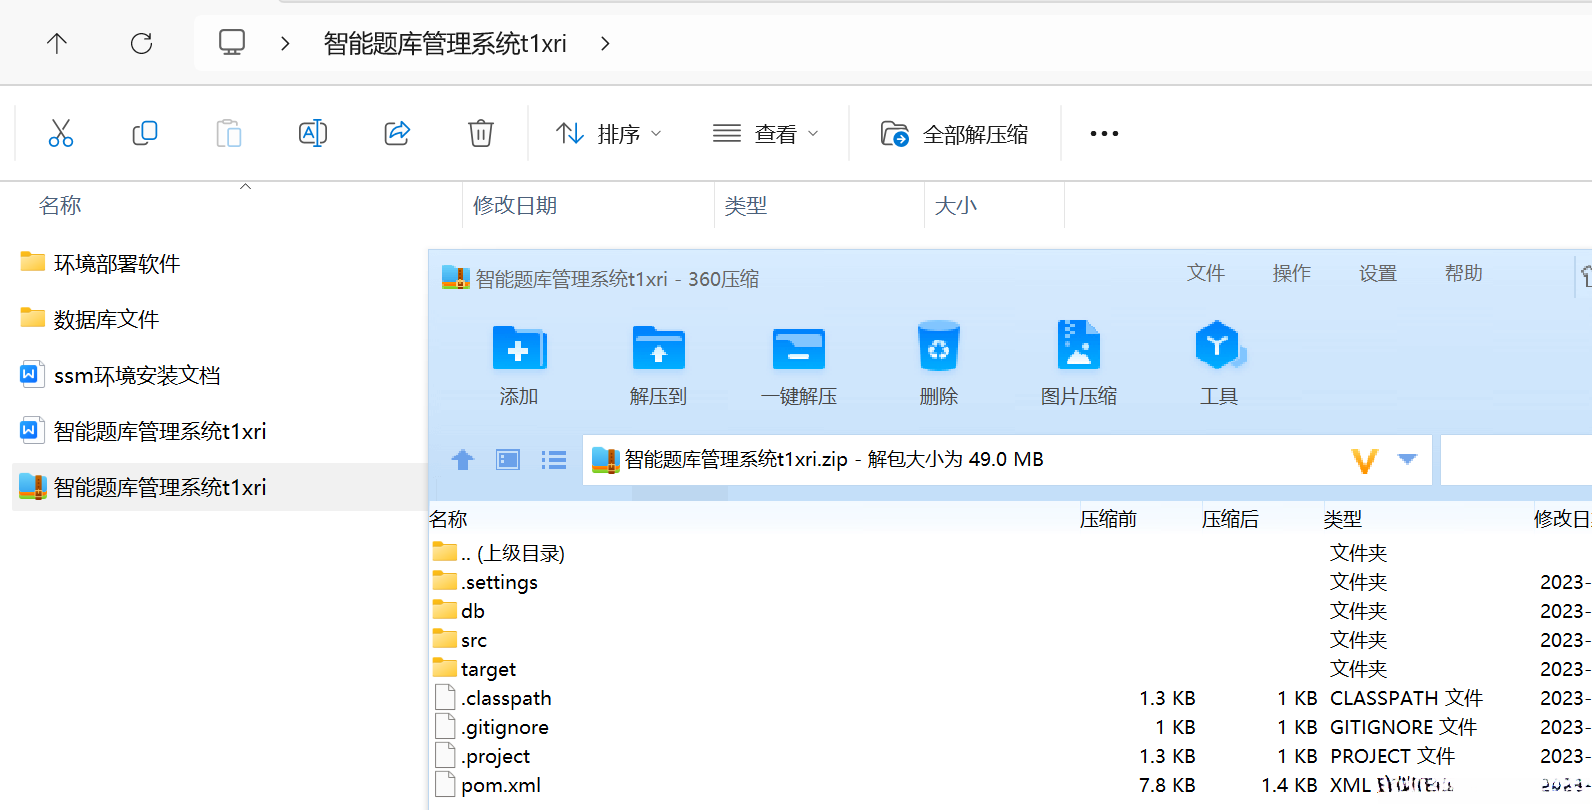Cut the selection with the scissors icon

point(61,133)
